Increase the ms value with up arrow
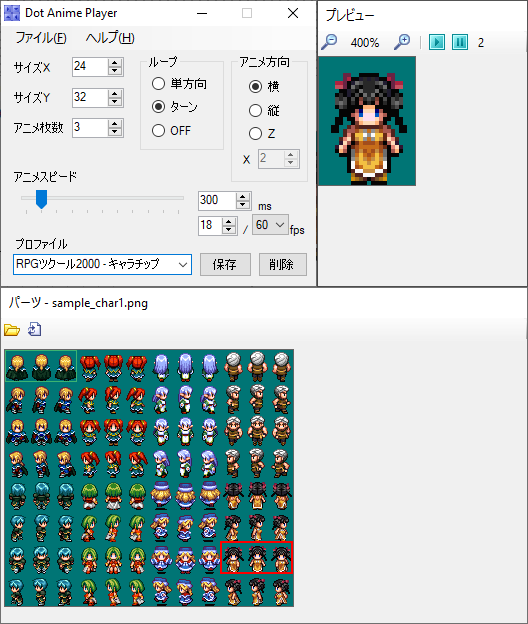528x624 pixels. pyautogui.click(x=242, y=197)
